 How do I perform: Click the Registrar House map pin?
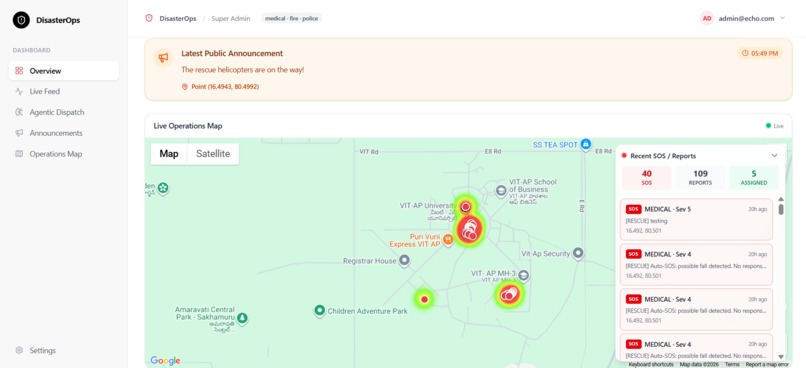coord(405,261)
